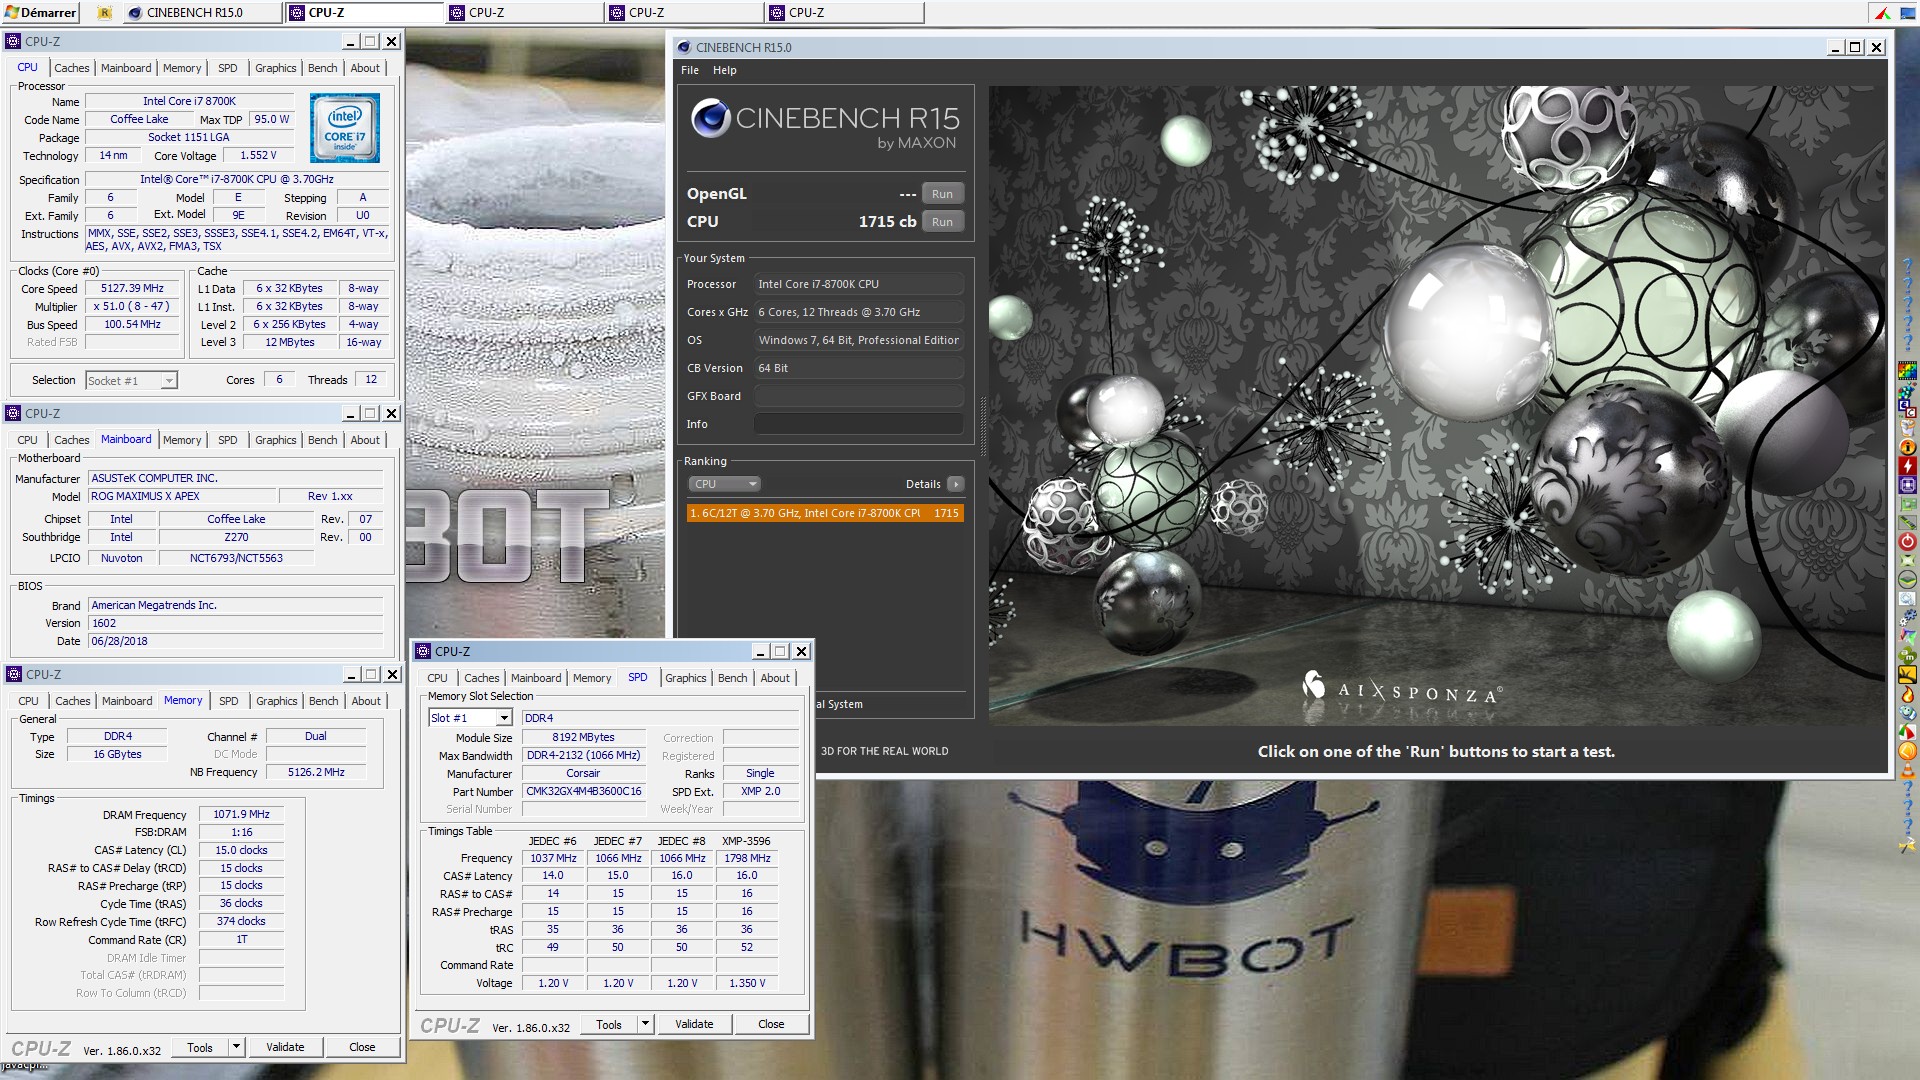Click Validate in the SPD window
This screenshot has height=1080, width=1920.
pos(694,1024)
